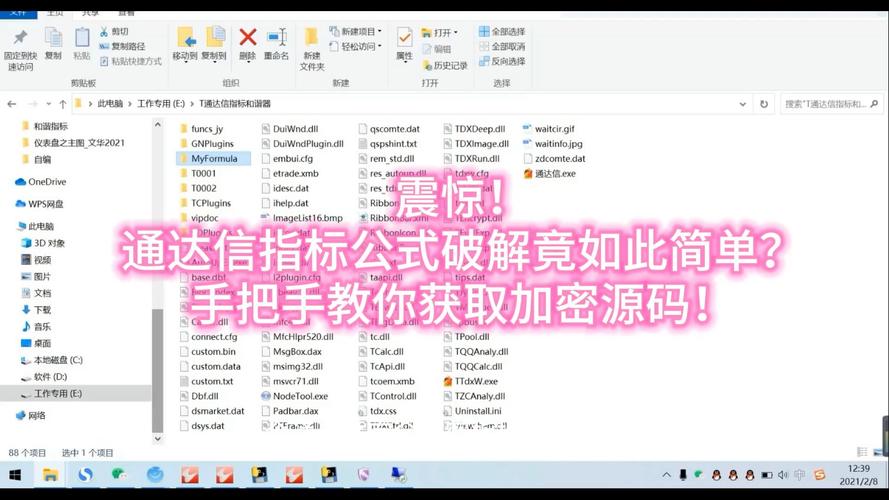The width and height of the screenshot is (889, 500).
Task: Select 网络 network in navigation pane
Action: coord(31,416)
